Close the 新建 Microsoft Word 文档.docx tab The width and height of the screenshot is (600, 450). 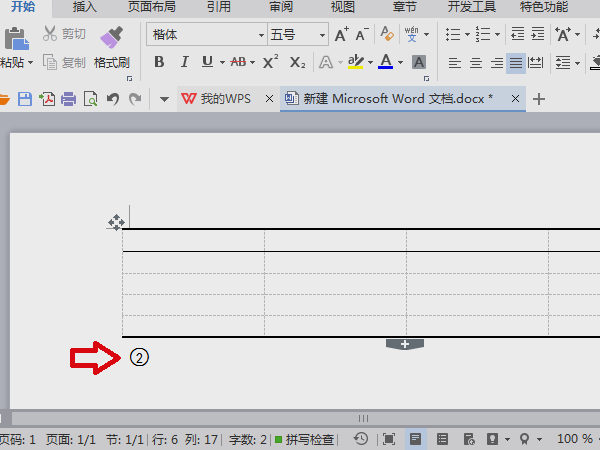pos(515,99)
